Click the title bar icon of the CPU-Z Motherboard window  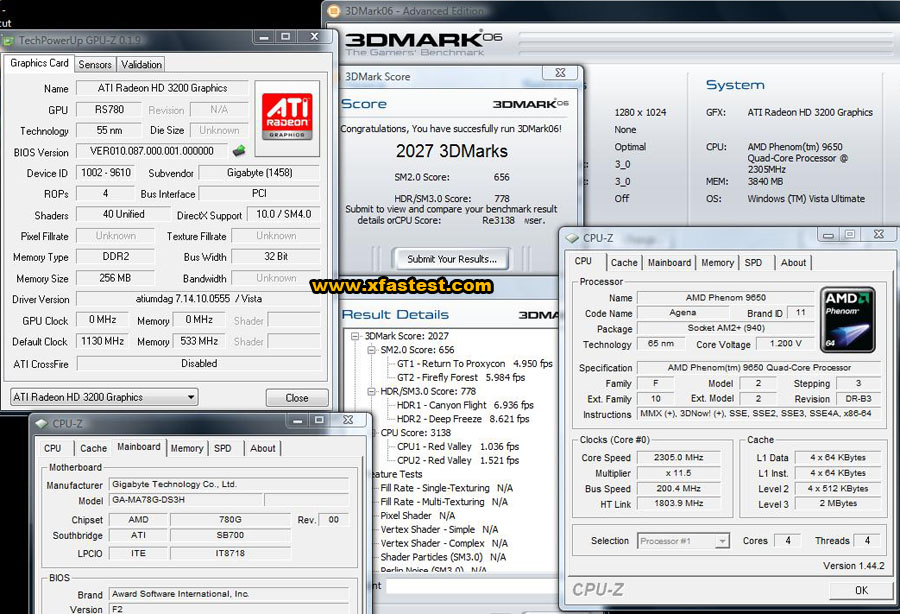pyautogui.click(x=41, y=423)
